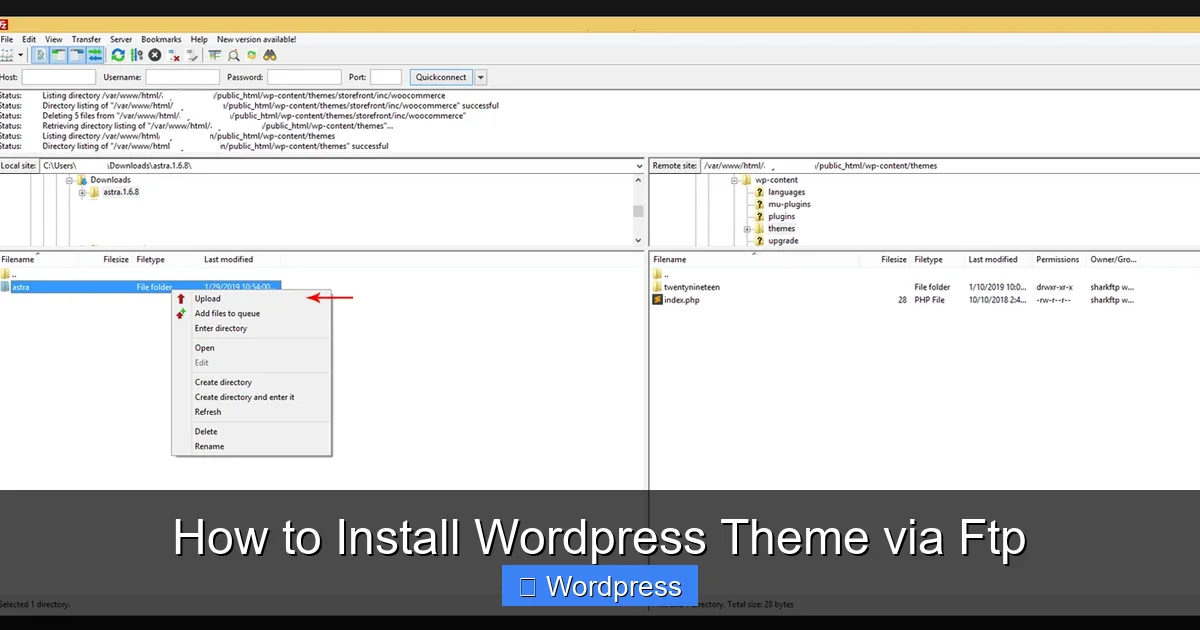The height and width of the screenshot is (630, 1200).
Task: Choose Upload from the context menu
Action: point(251,298)
